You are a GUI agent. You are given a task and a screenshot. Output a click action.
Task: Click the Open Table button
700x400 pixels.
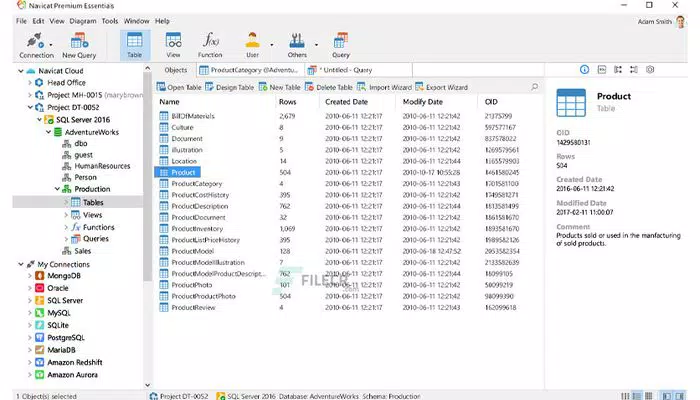(x=179, y=87)
